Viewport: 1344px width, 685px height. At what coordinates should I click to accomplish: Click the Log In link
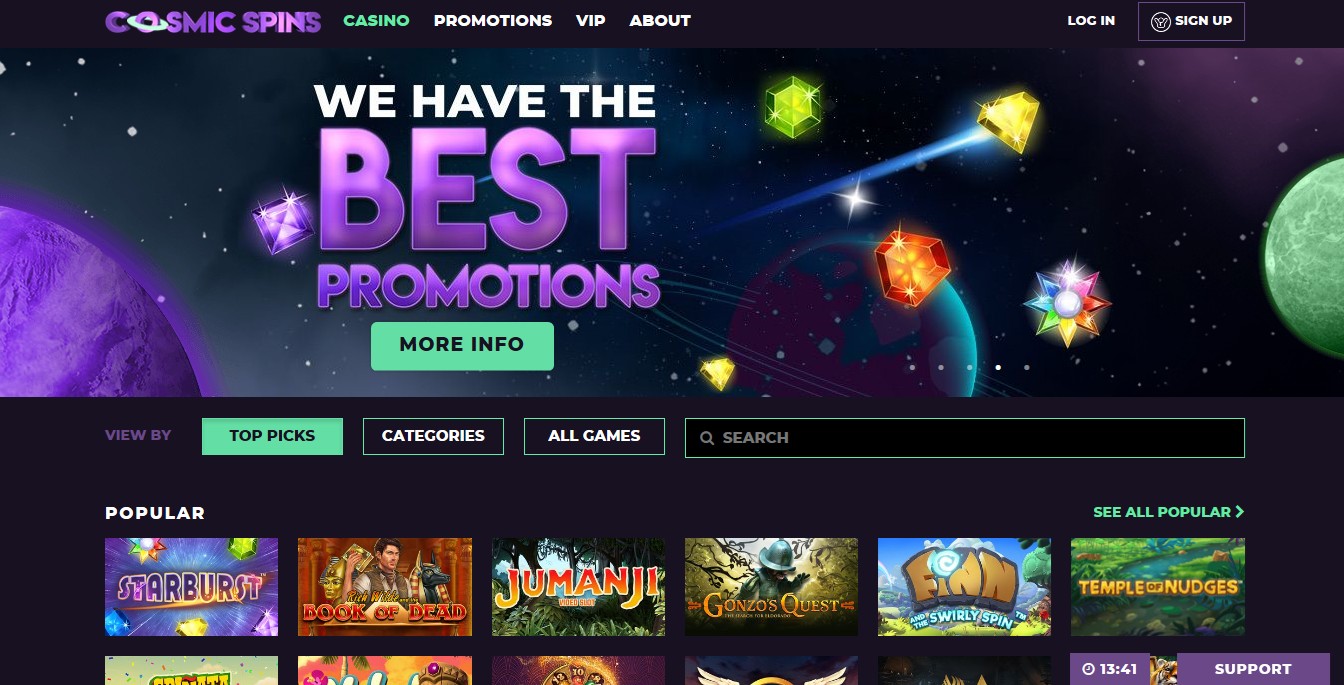coord(1091,20)
